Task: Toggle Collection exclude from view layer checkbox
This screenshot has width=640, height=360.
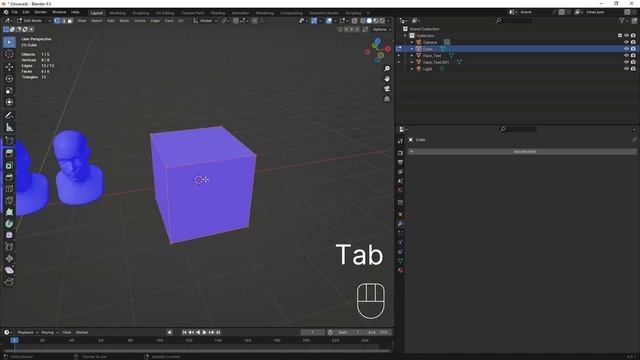Action: pyautogui.click(x=620, y=36)
